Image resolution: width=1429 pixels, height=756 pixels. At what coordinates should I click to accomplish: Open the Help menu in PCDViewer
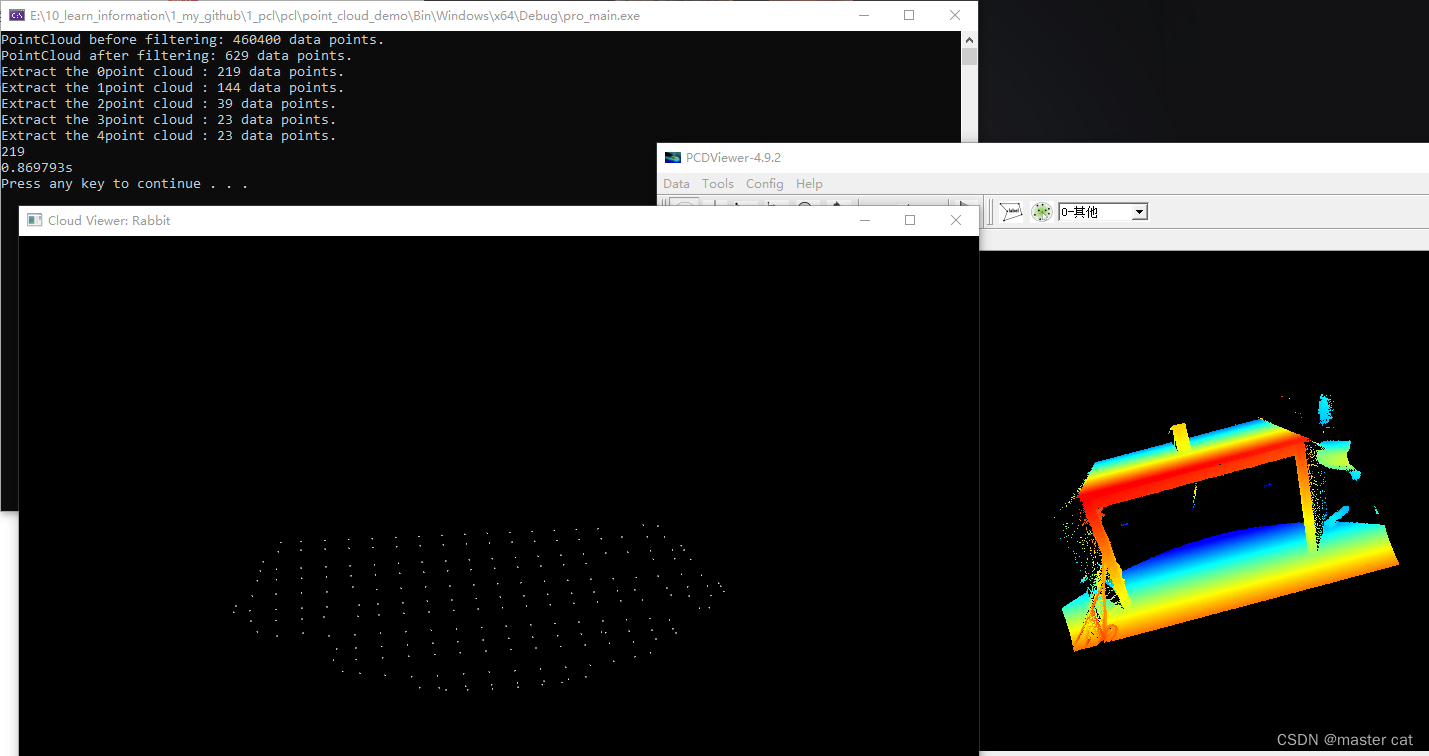click(x=809, y=183)
